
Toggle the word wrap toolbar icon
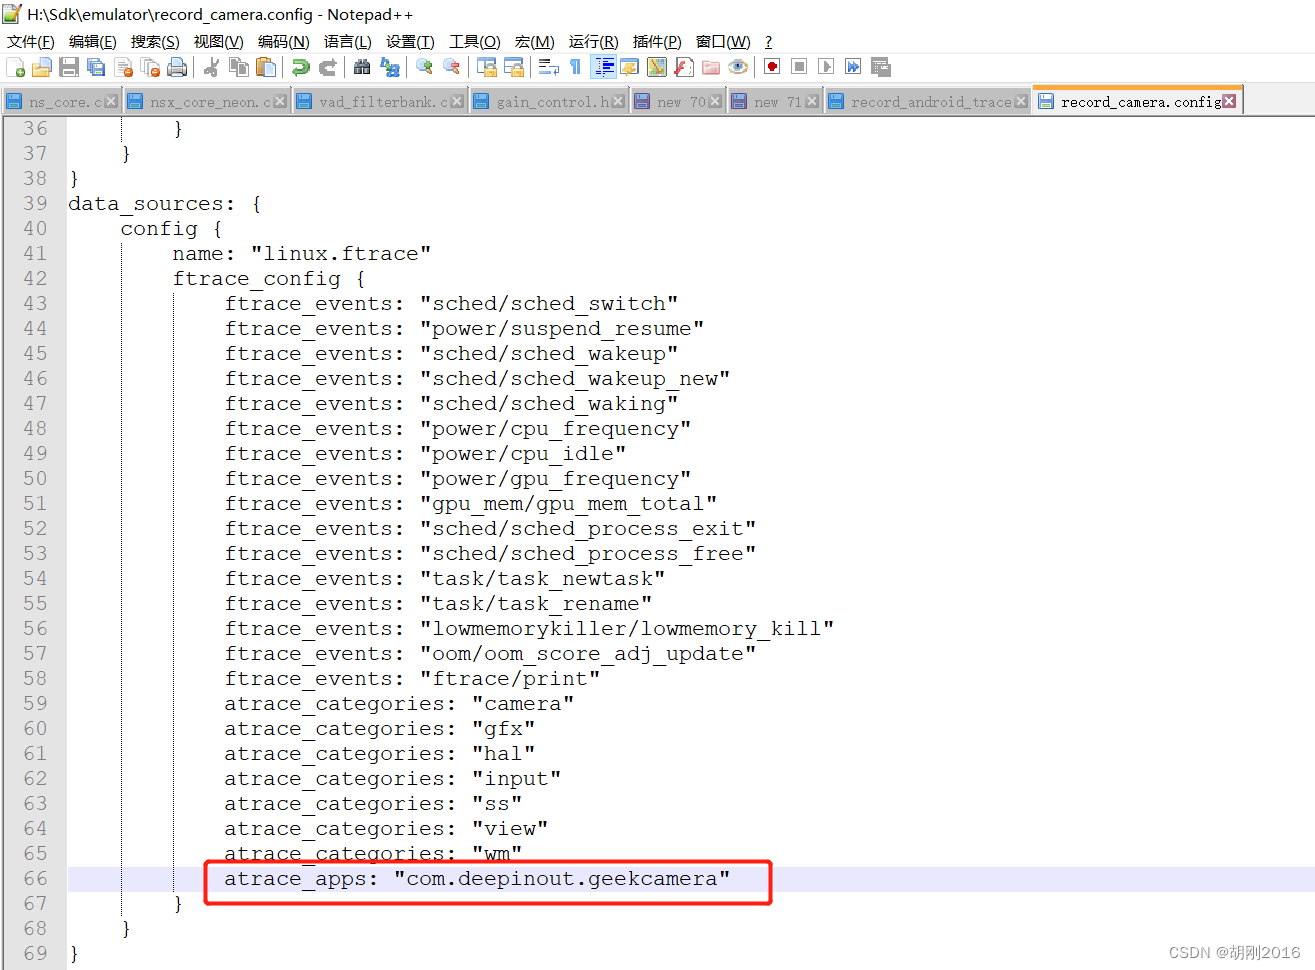pyautogui.click(x=549, y=67)
